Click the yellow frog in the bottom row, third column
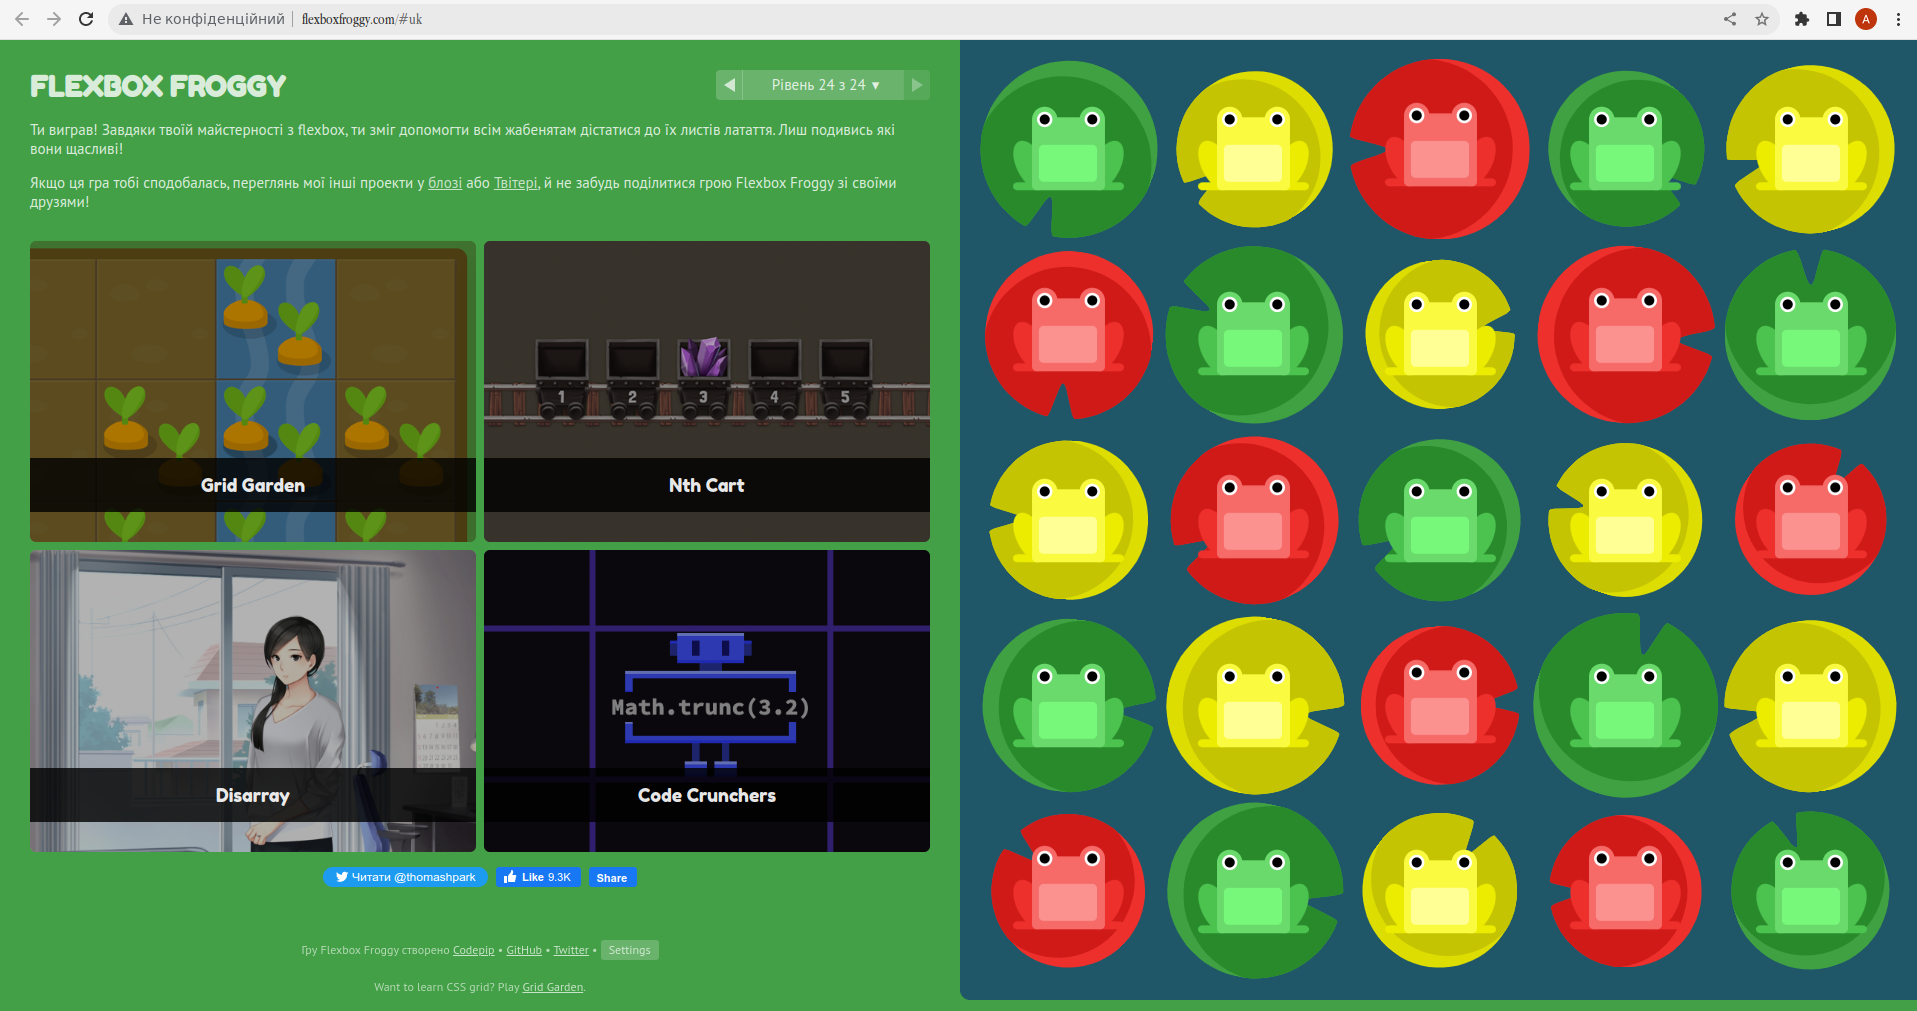 coord(1440,891)
